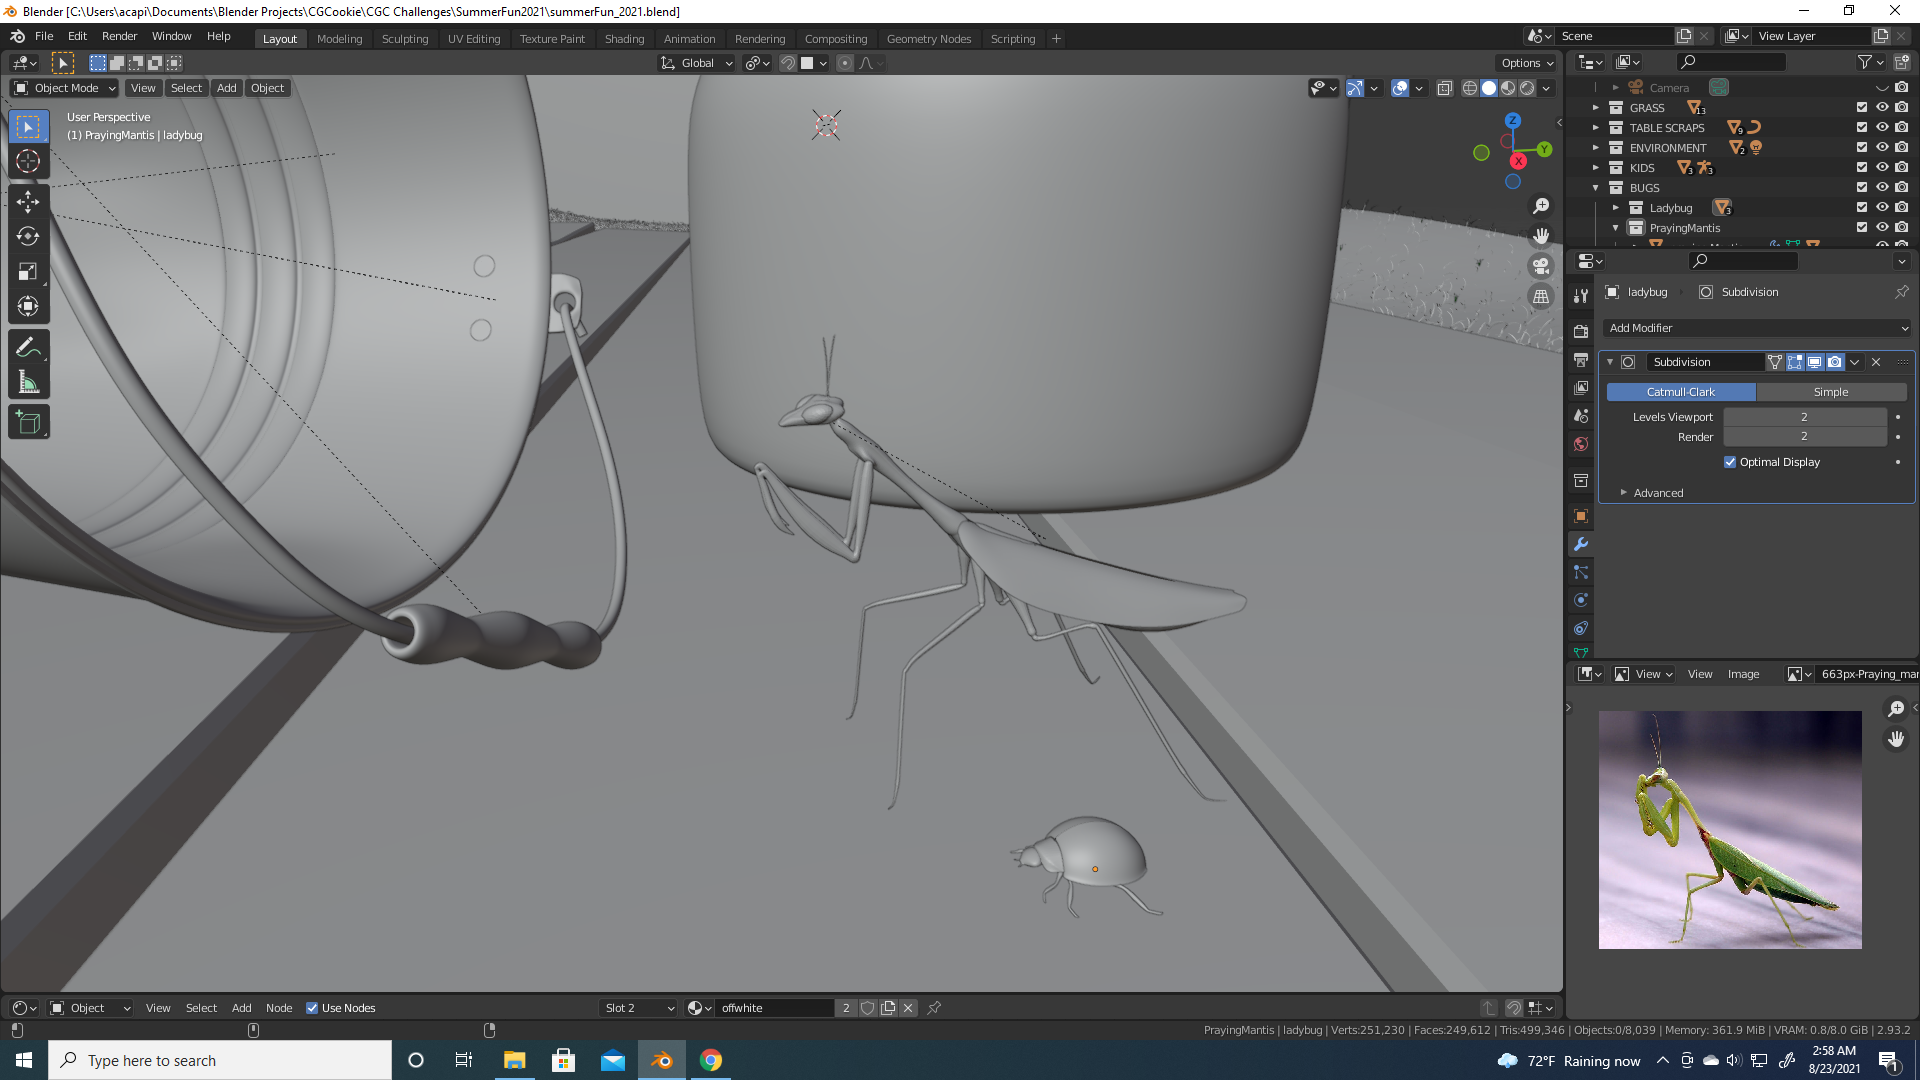Activate the Annotate pencil tool
This screenshot has width=1920, height=1080.
[x=28, y=347]
